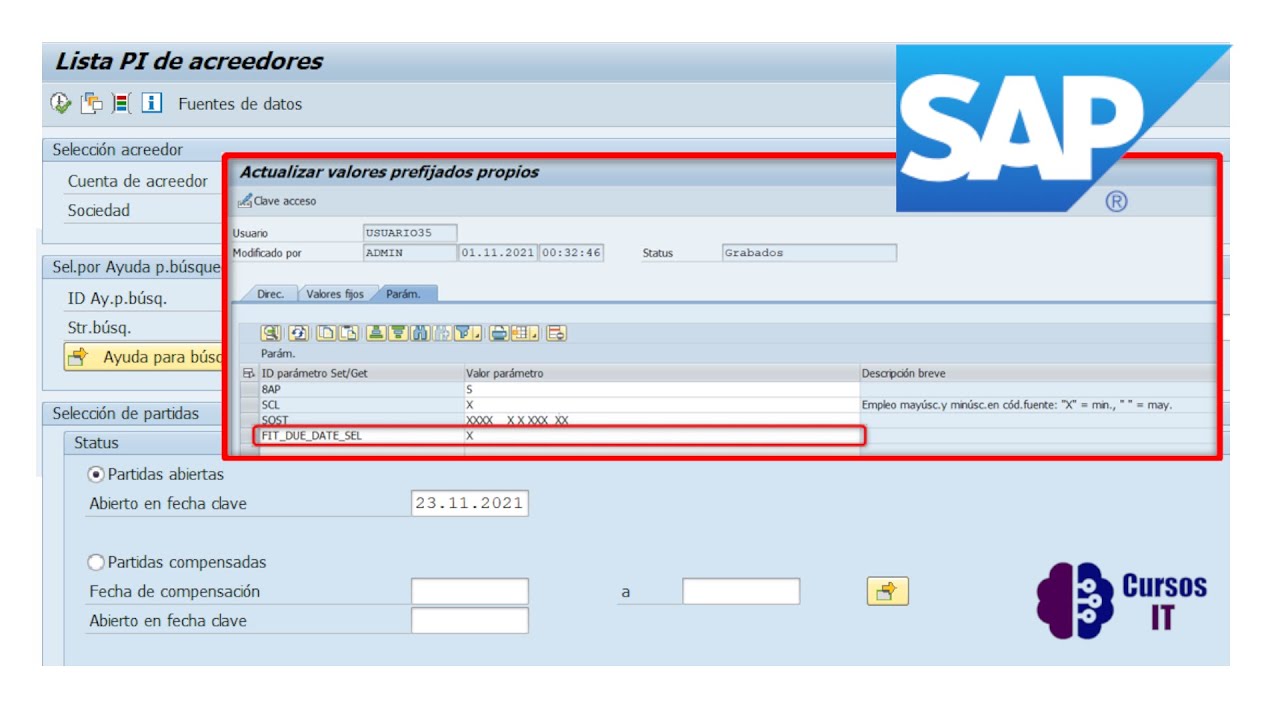This screenshot has height=720, width=1280.
Task: Click the USUARIO35 user field
Action: pos(410,233)
